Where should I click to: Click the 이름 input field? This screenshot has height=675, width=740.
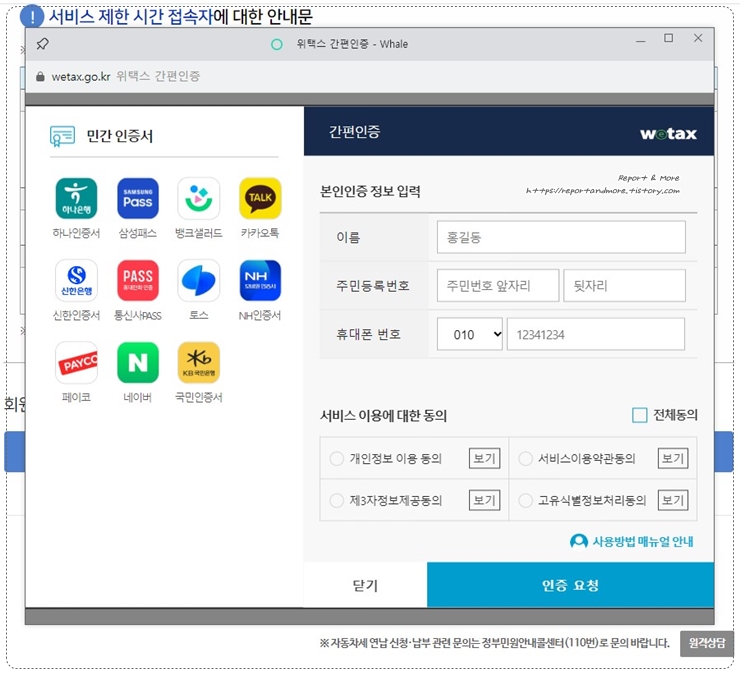tap(561, 237)
